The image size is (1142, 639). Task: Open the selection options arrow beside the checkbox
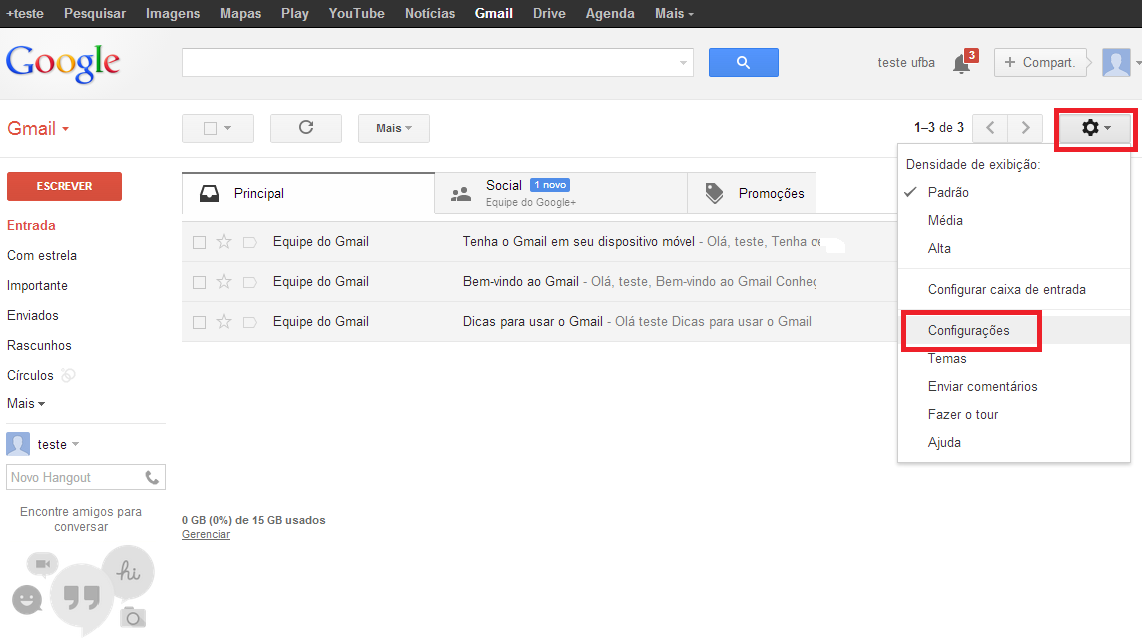[x=228, y=128]
